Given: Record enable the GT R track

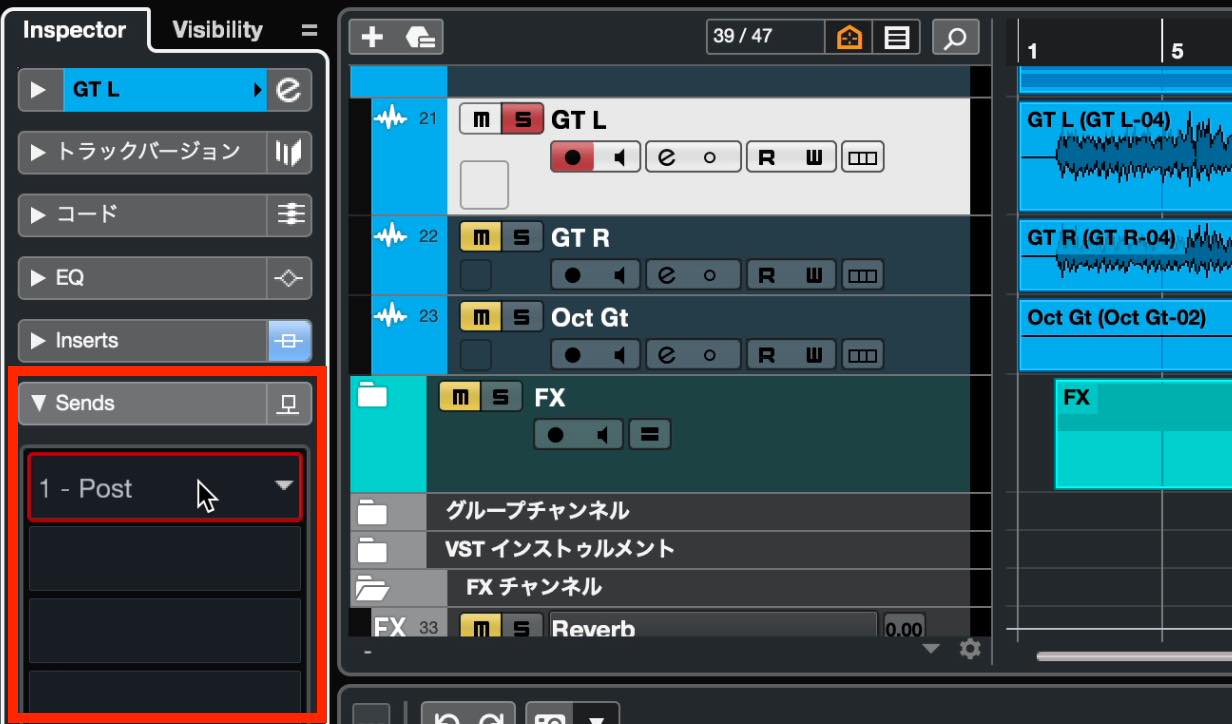Looking at the screenshot, I should [573, 274].
